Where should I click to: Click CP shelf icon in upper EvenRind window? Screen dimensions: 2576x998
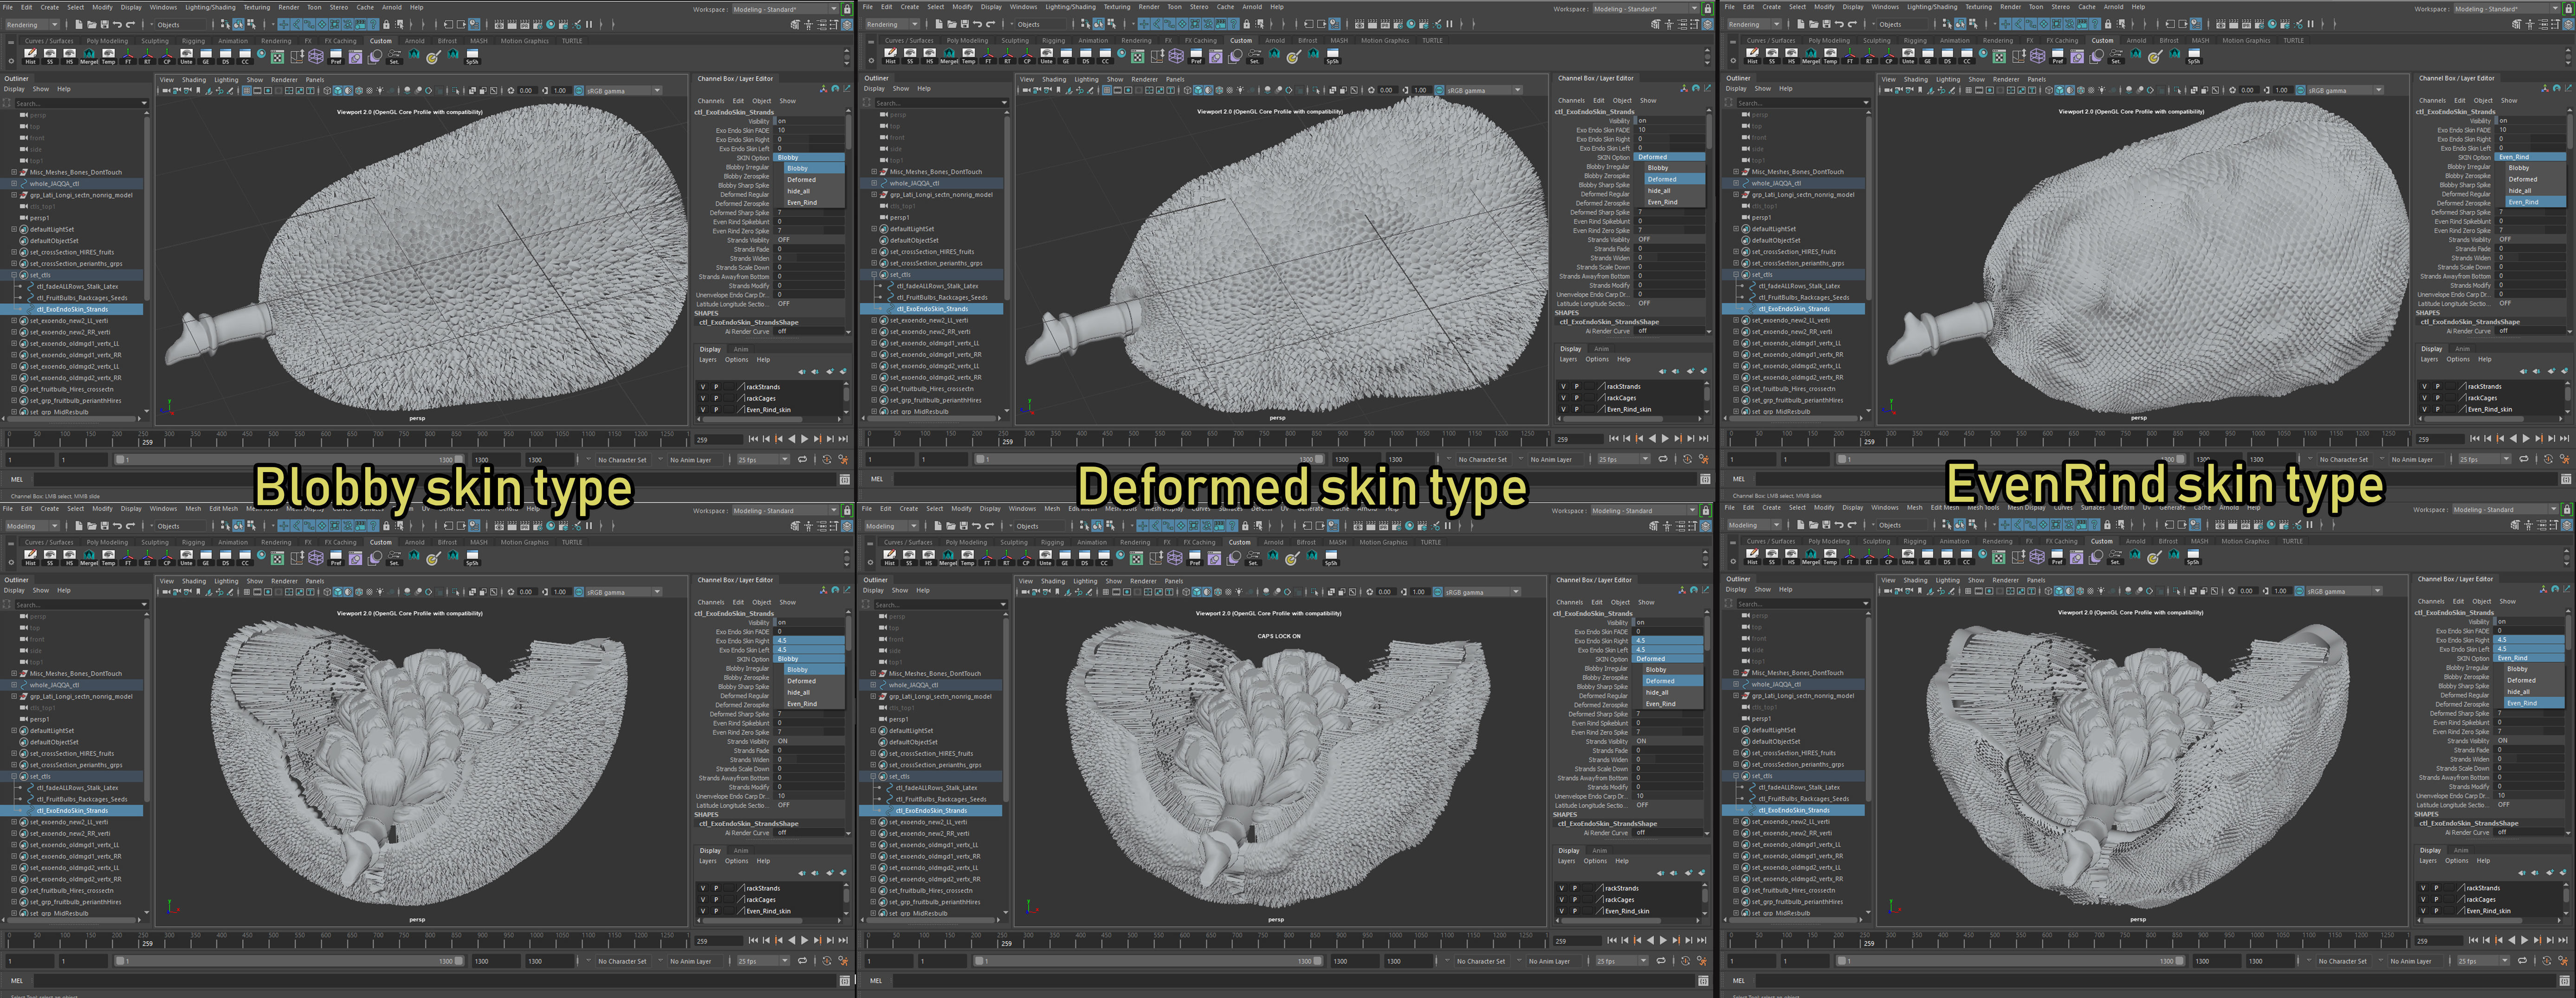(x=1889, y=56)
